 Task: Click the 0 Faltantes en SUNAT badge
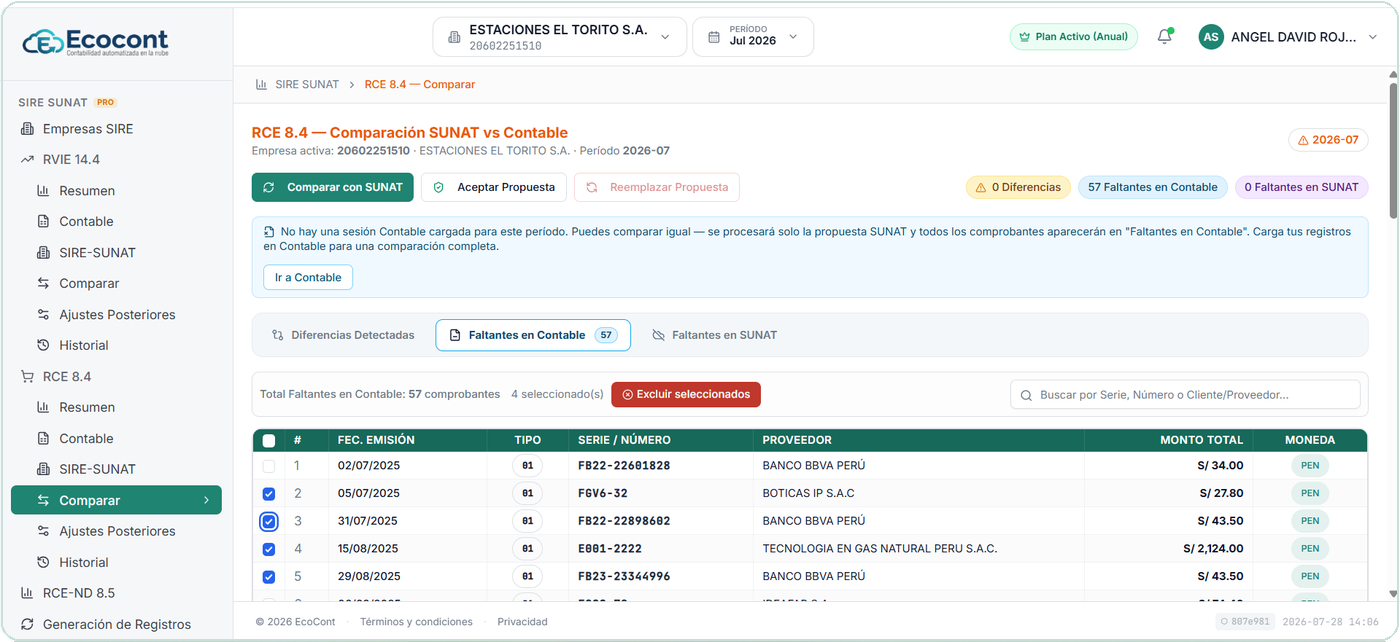[1302, 187]
